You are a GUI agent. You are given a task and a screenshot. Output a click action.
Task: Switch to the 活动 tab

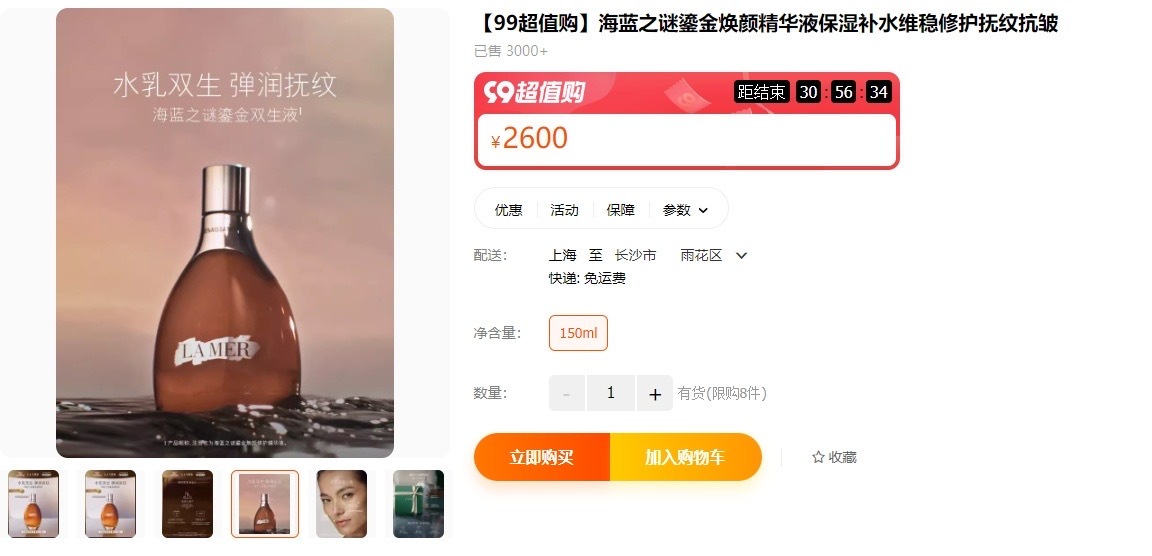point(564,210)
